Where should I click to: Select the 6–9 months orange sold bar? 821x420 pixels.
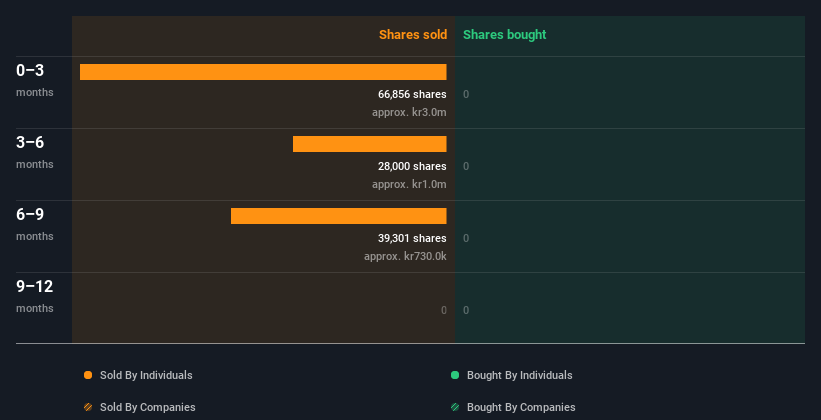point(339,216)
